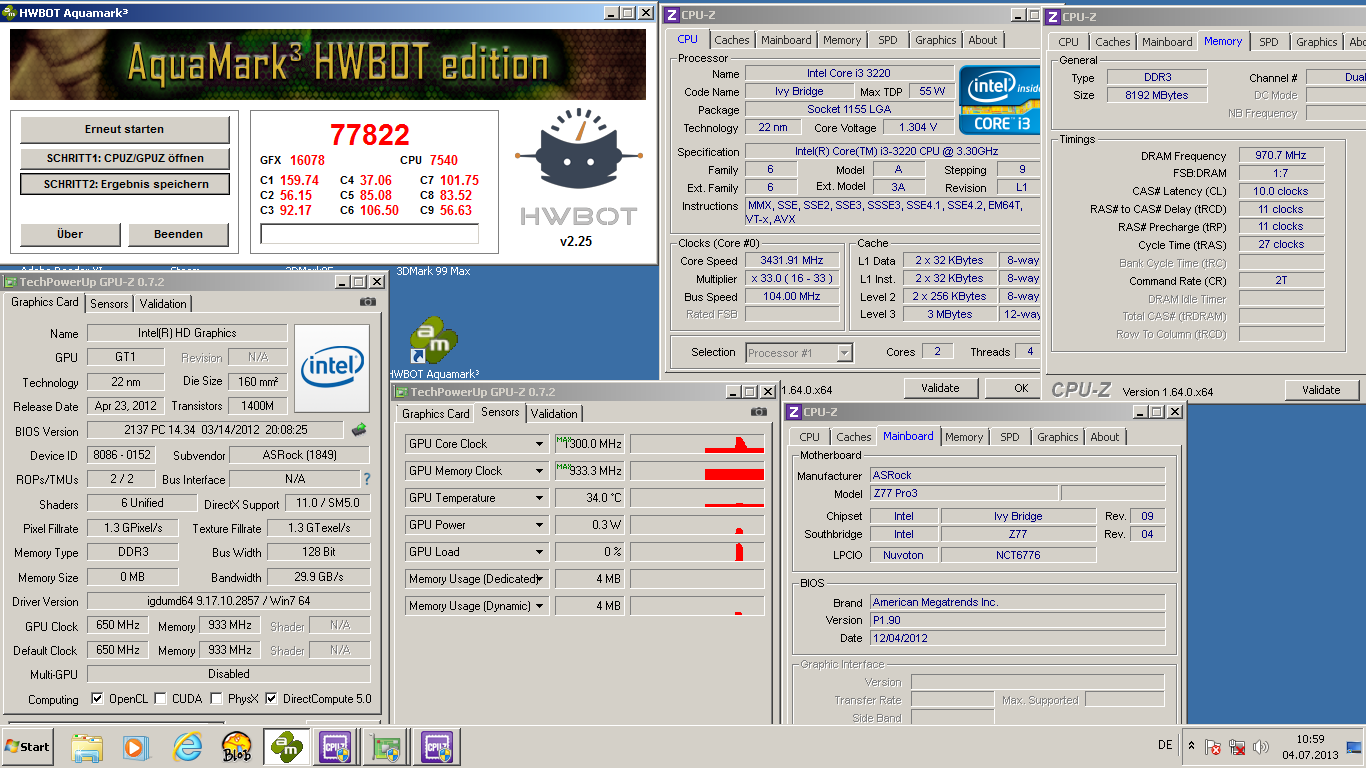The image size is (1366, 768).
Task: Expand the GPU Temperature sensor dropdown
Action: [x=540, y=498]
